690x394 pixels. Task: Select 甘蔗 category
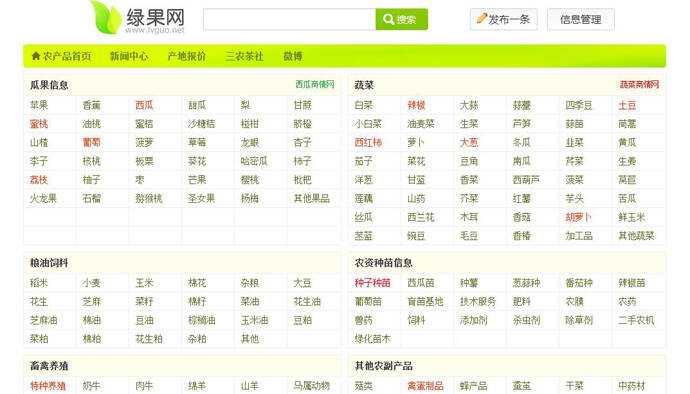[x=303, y=105]
